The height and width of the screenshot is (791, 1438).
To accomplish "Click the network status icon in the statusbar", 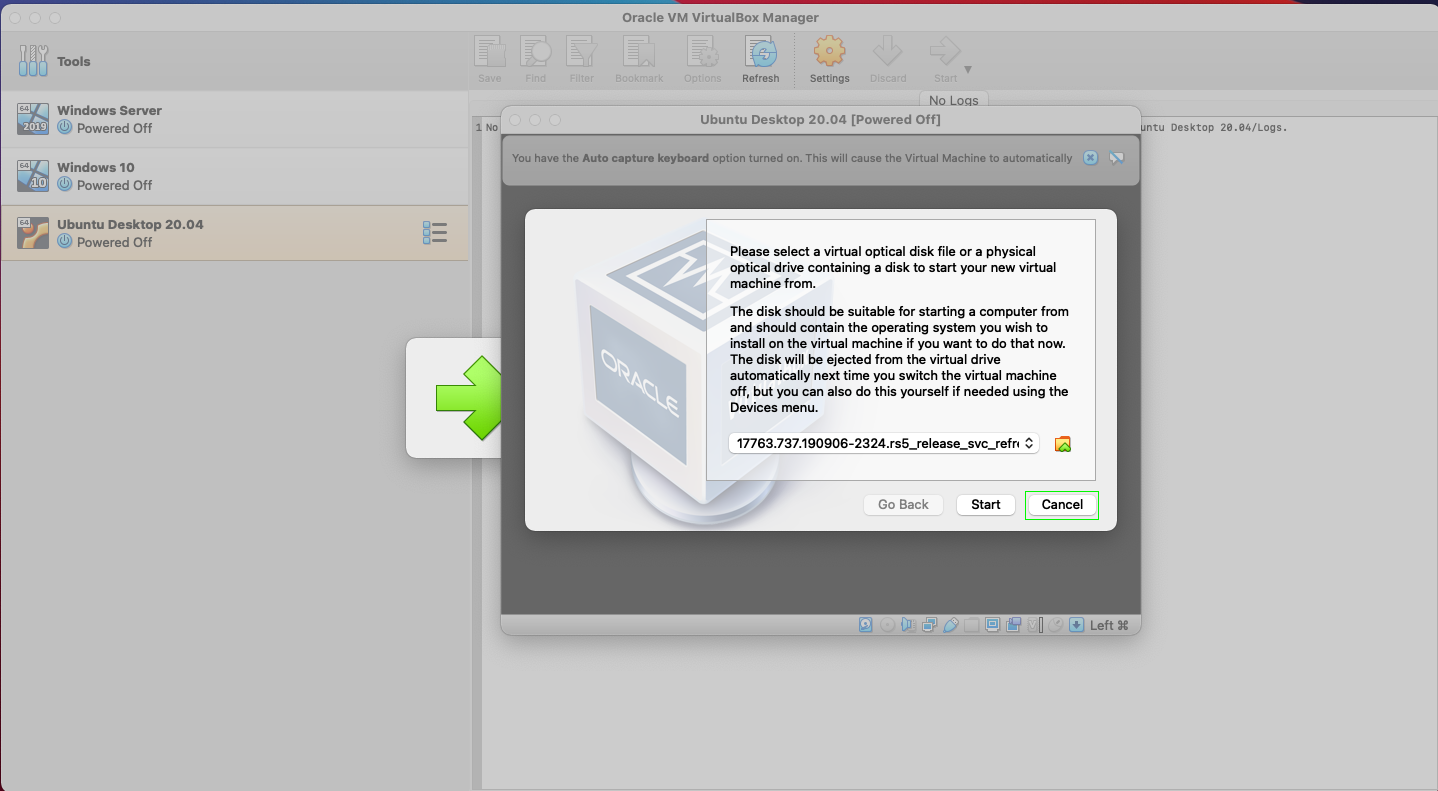I will tap(928, 624).
